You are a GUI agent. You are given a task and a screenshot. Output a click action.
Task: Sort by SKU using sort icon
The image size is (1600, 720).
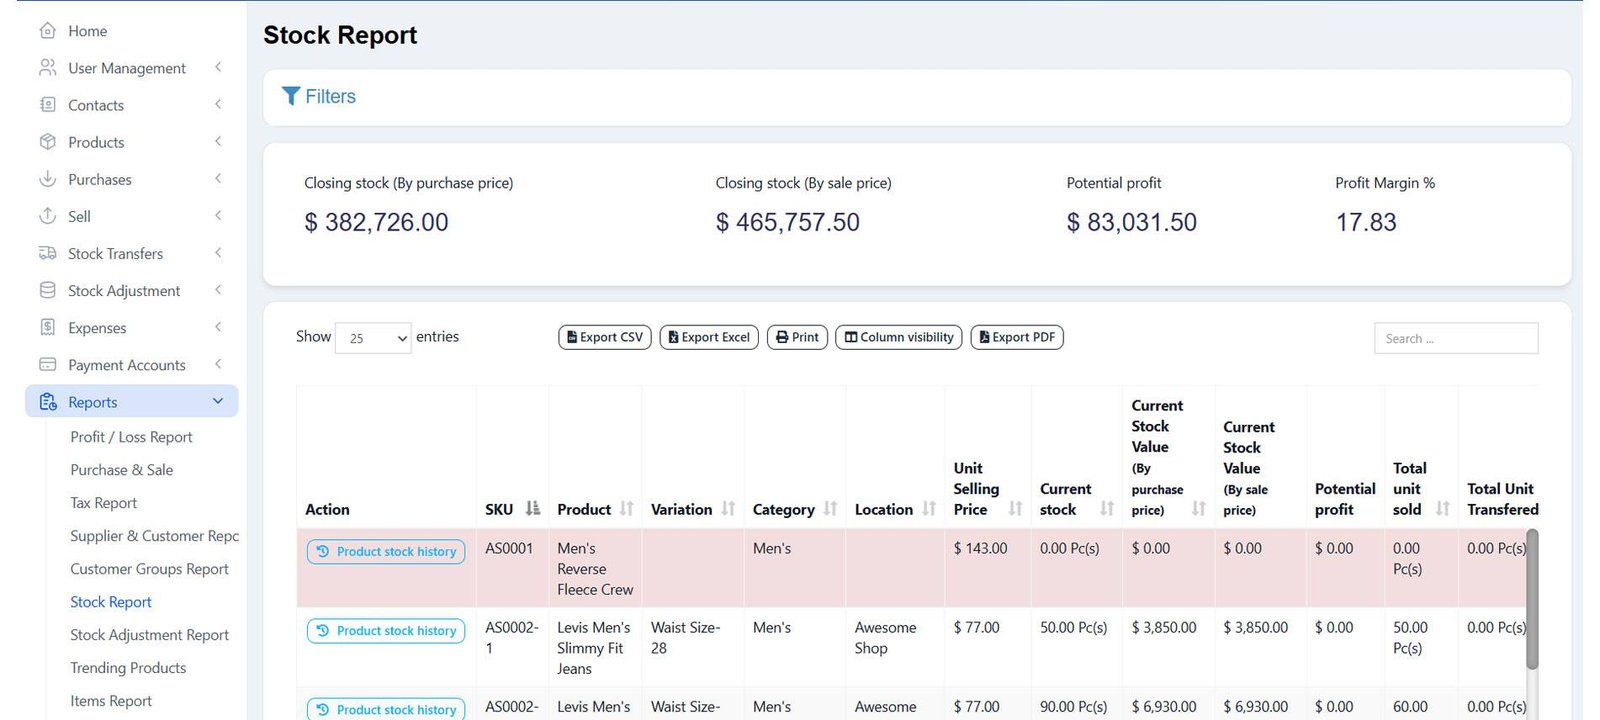pos(533,509)
